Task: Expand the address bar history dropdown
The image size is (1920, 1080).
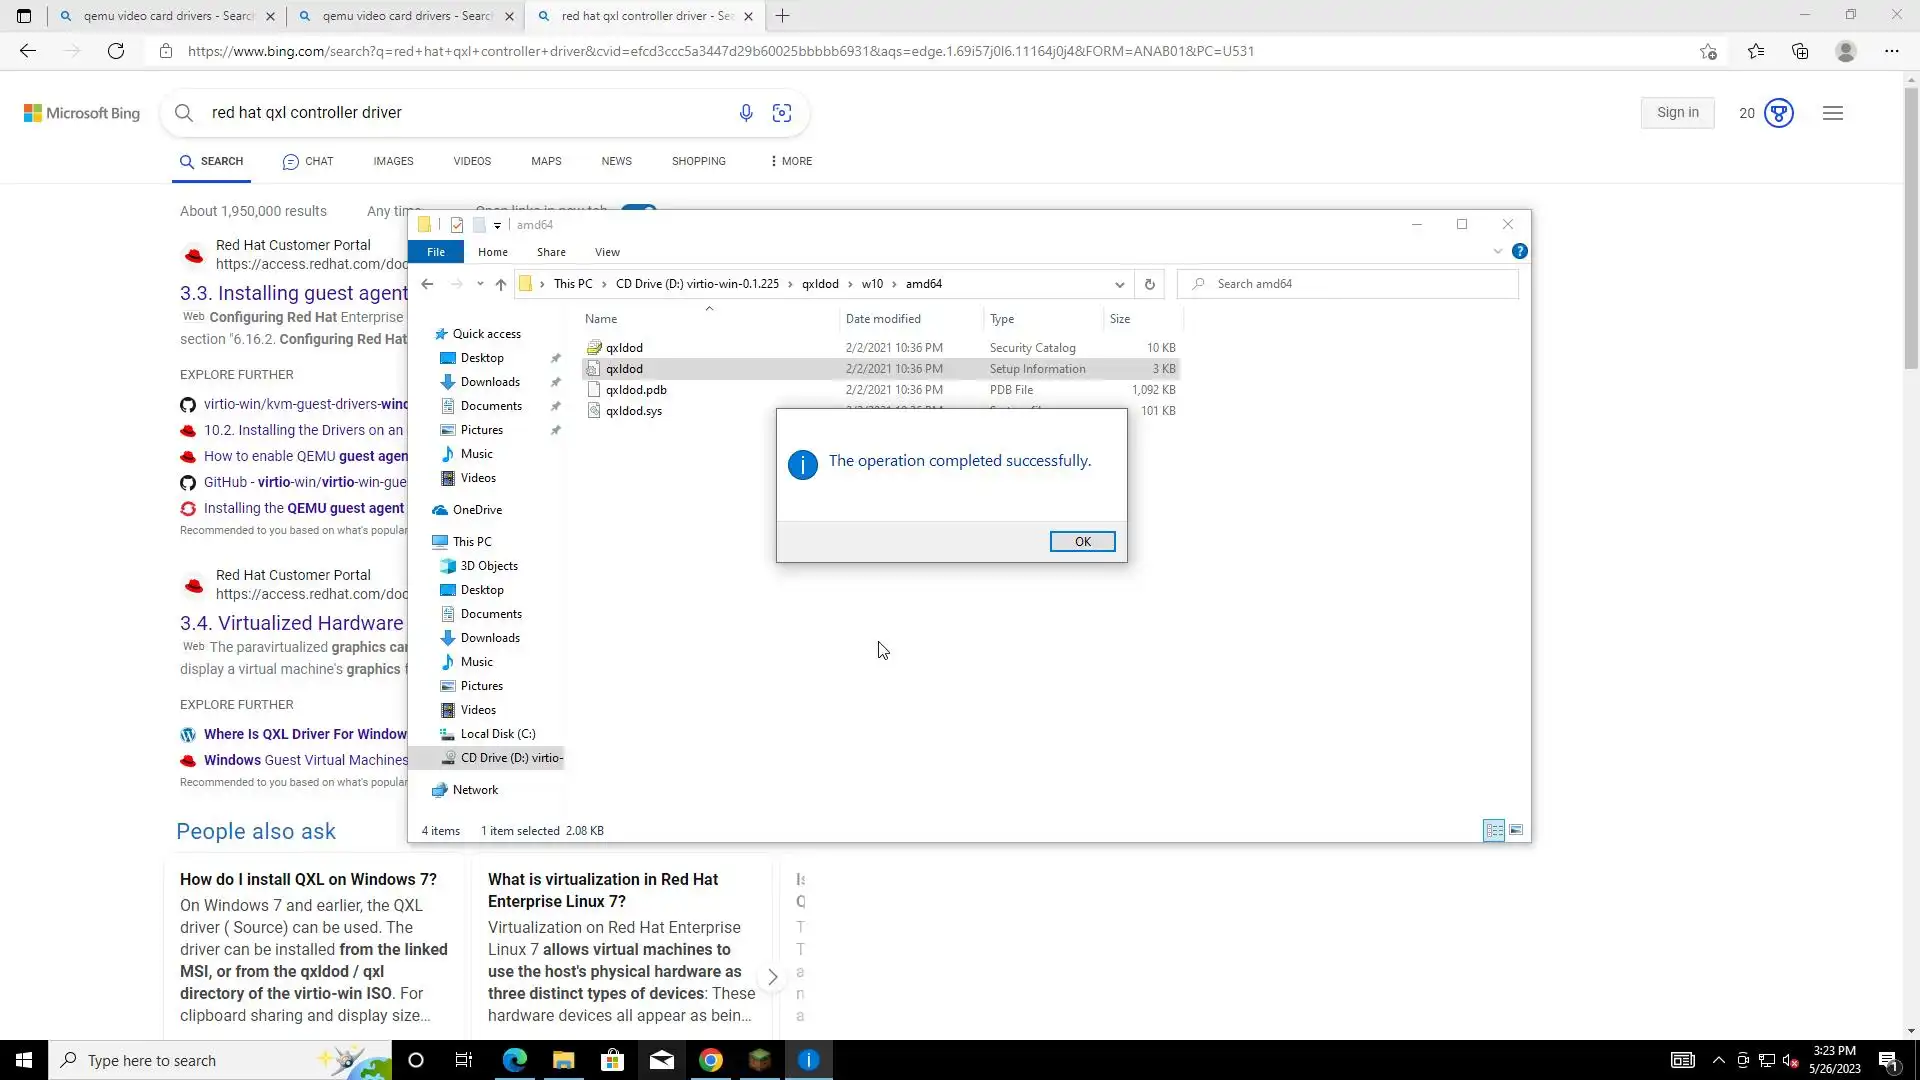Action: click(1119, 284)
